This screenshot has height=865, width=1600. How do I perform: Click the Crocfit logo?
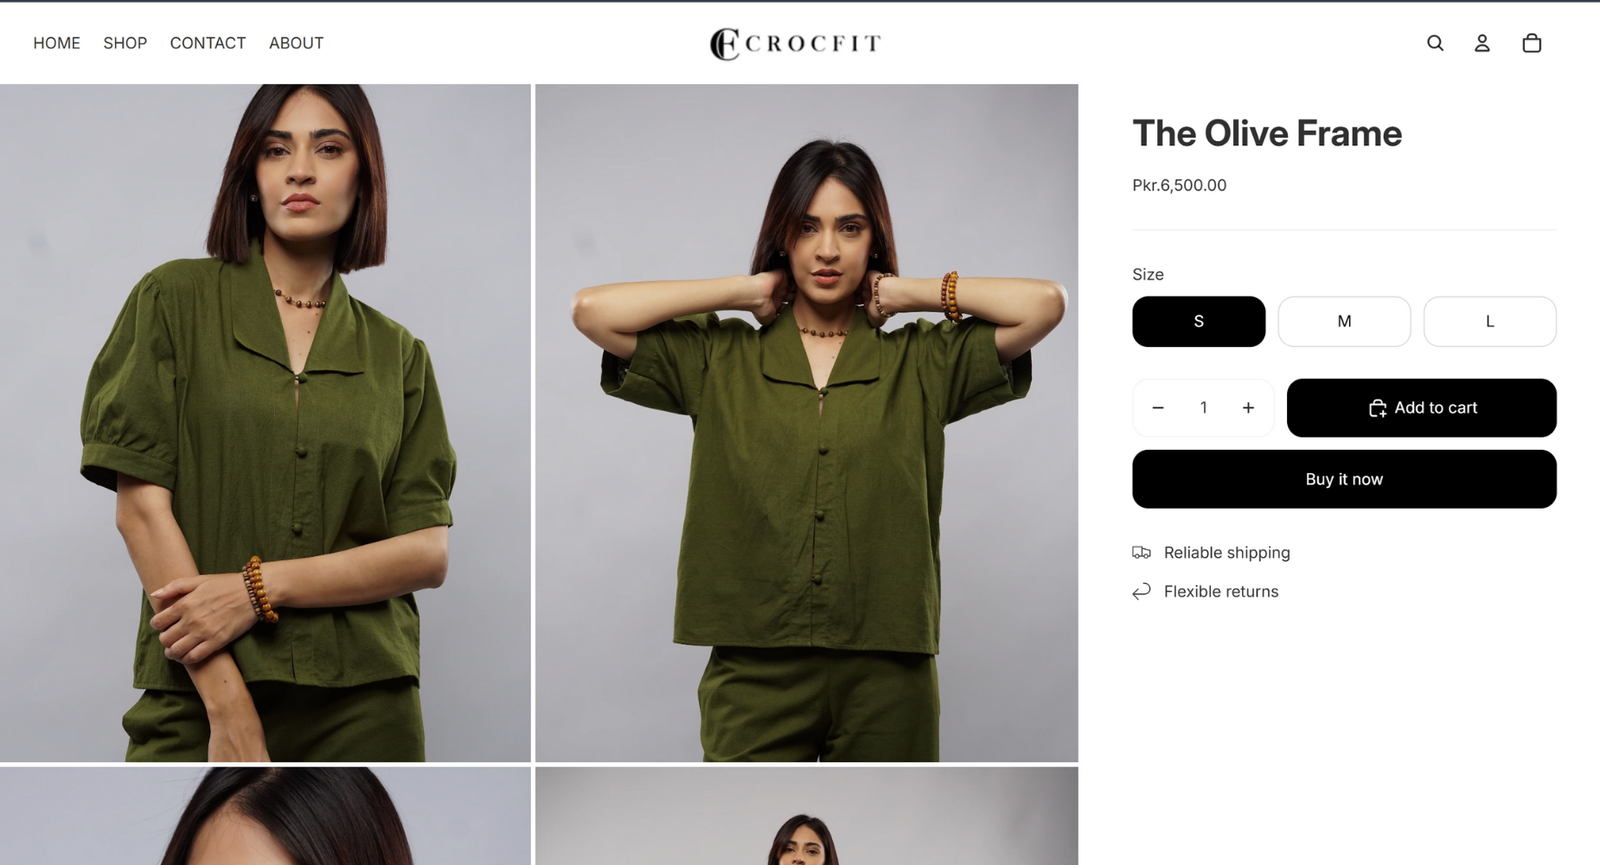796,43
